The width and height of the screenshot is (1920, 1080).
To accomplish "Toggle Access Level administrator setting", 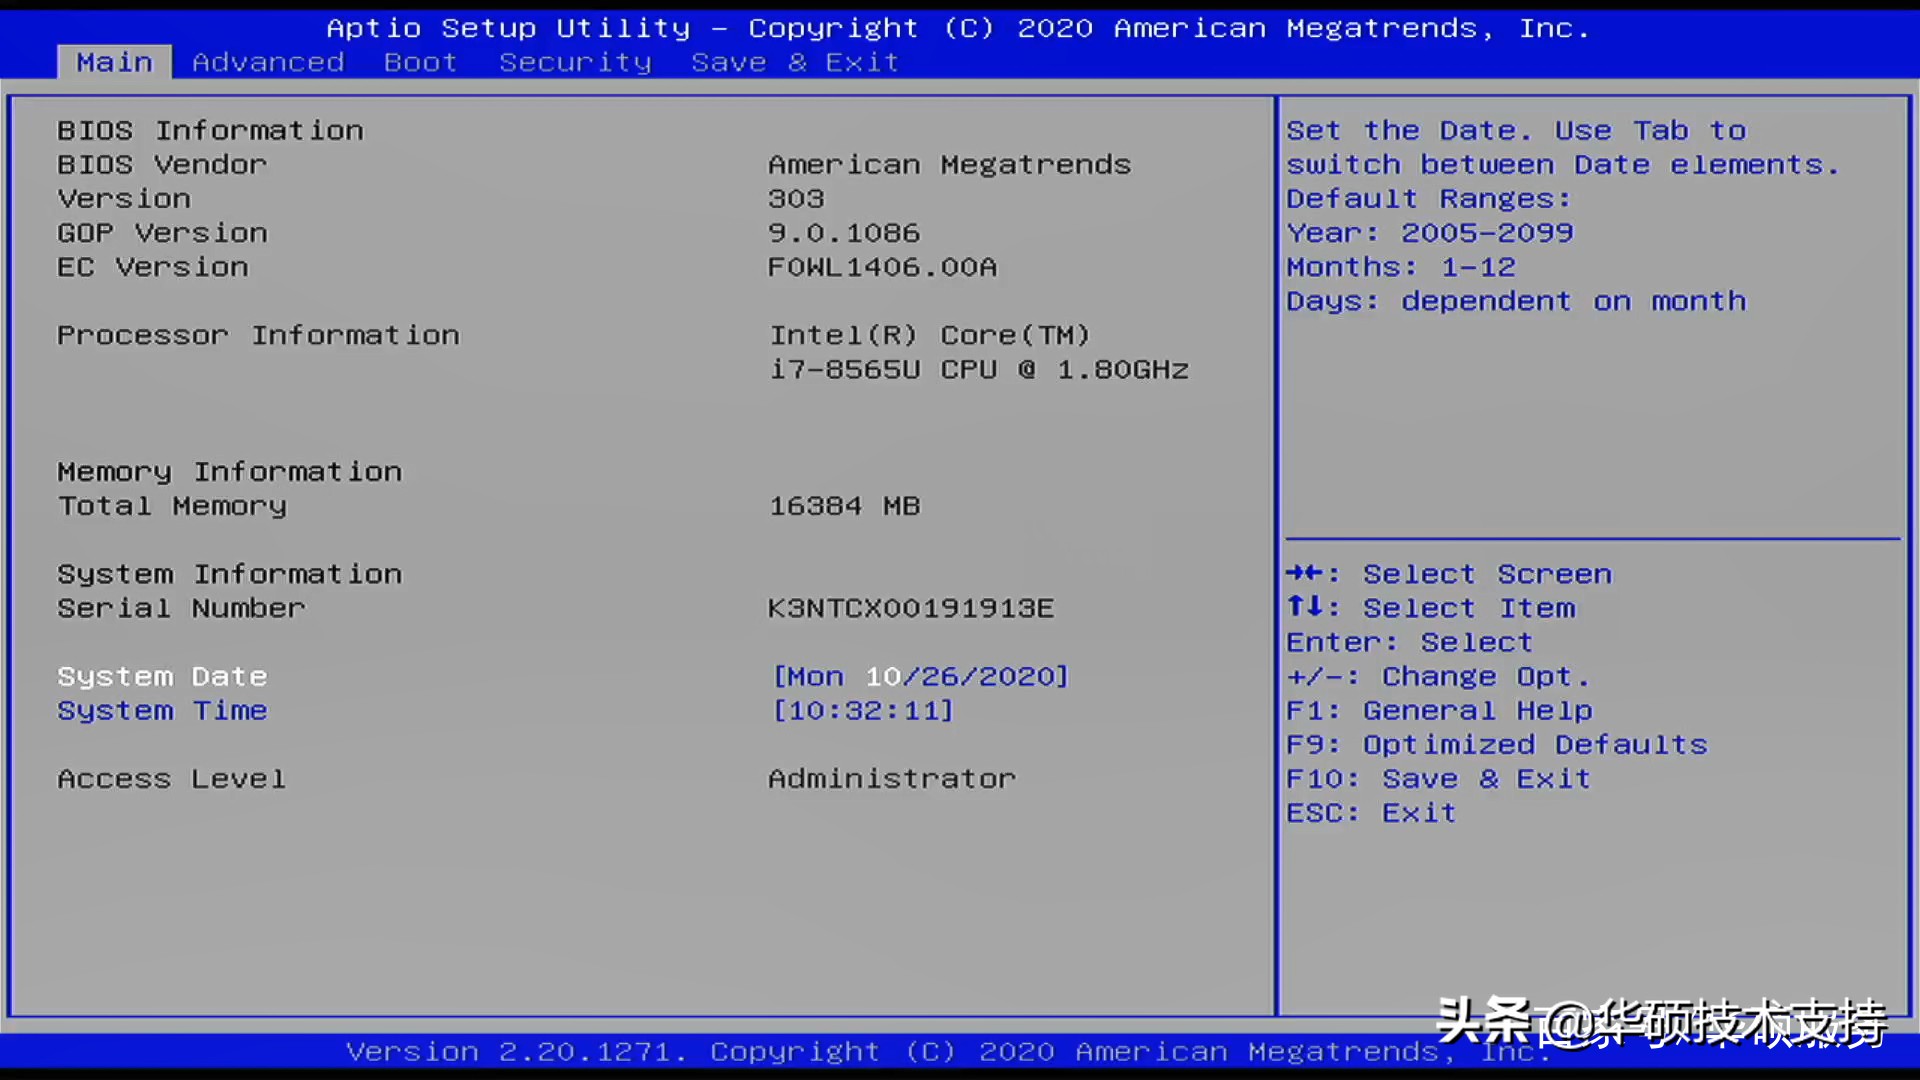I will [891, 778].
